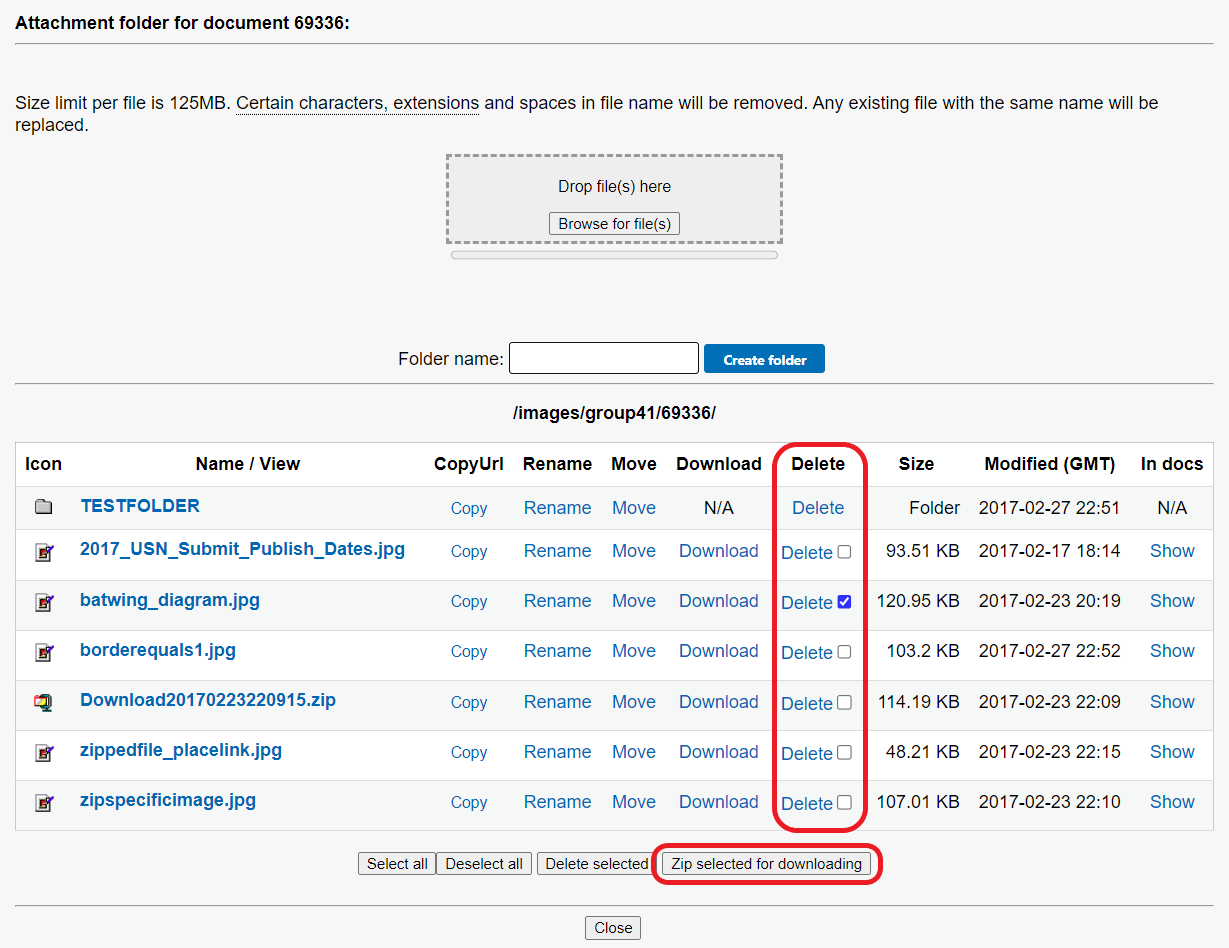Screen dimensions: 1229x948
Task: View zipspecificimage.jpg file
Action: (x=168, y=800)
